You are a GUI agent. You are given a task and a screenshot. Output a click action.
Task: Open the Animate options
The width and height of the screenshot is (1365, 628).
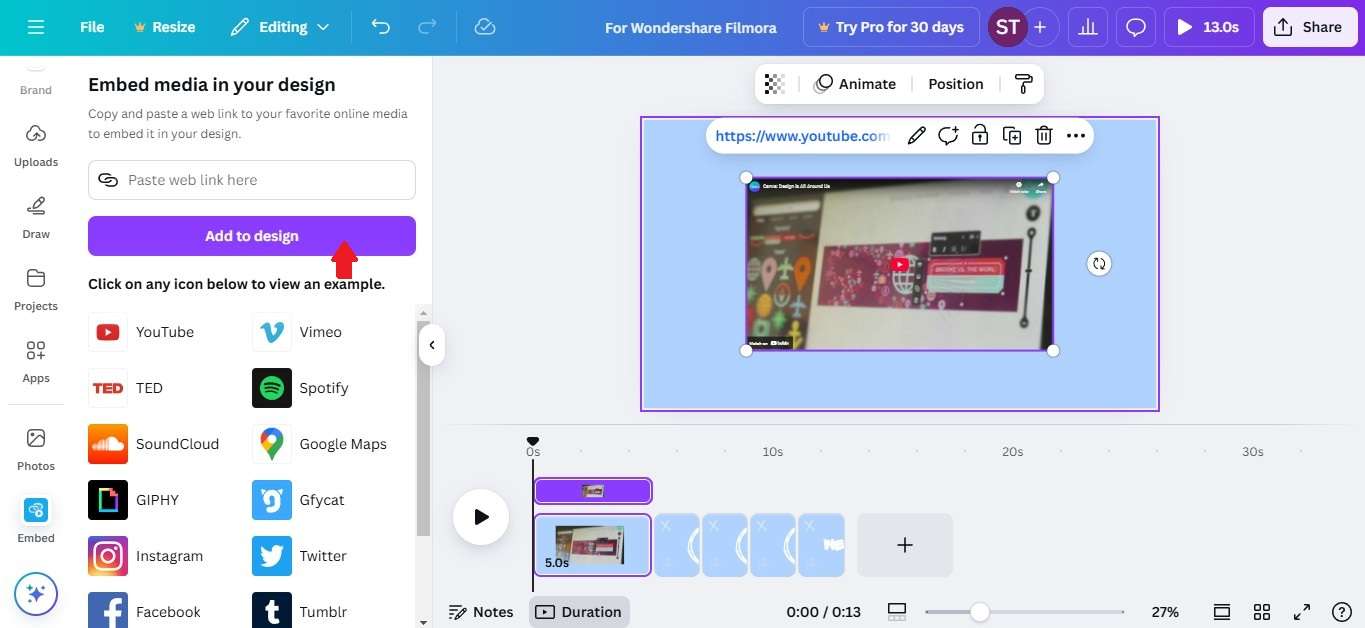click(x=855, y=84)
